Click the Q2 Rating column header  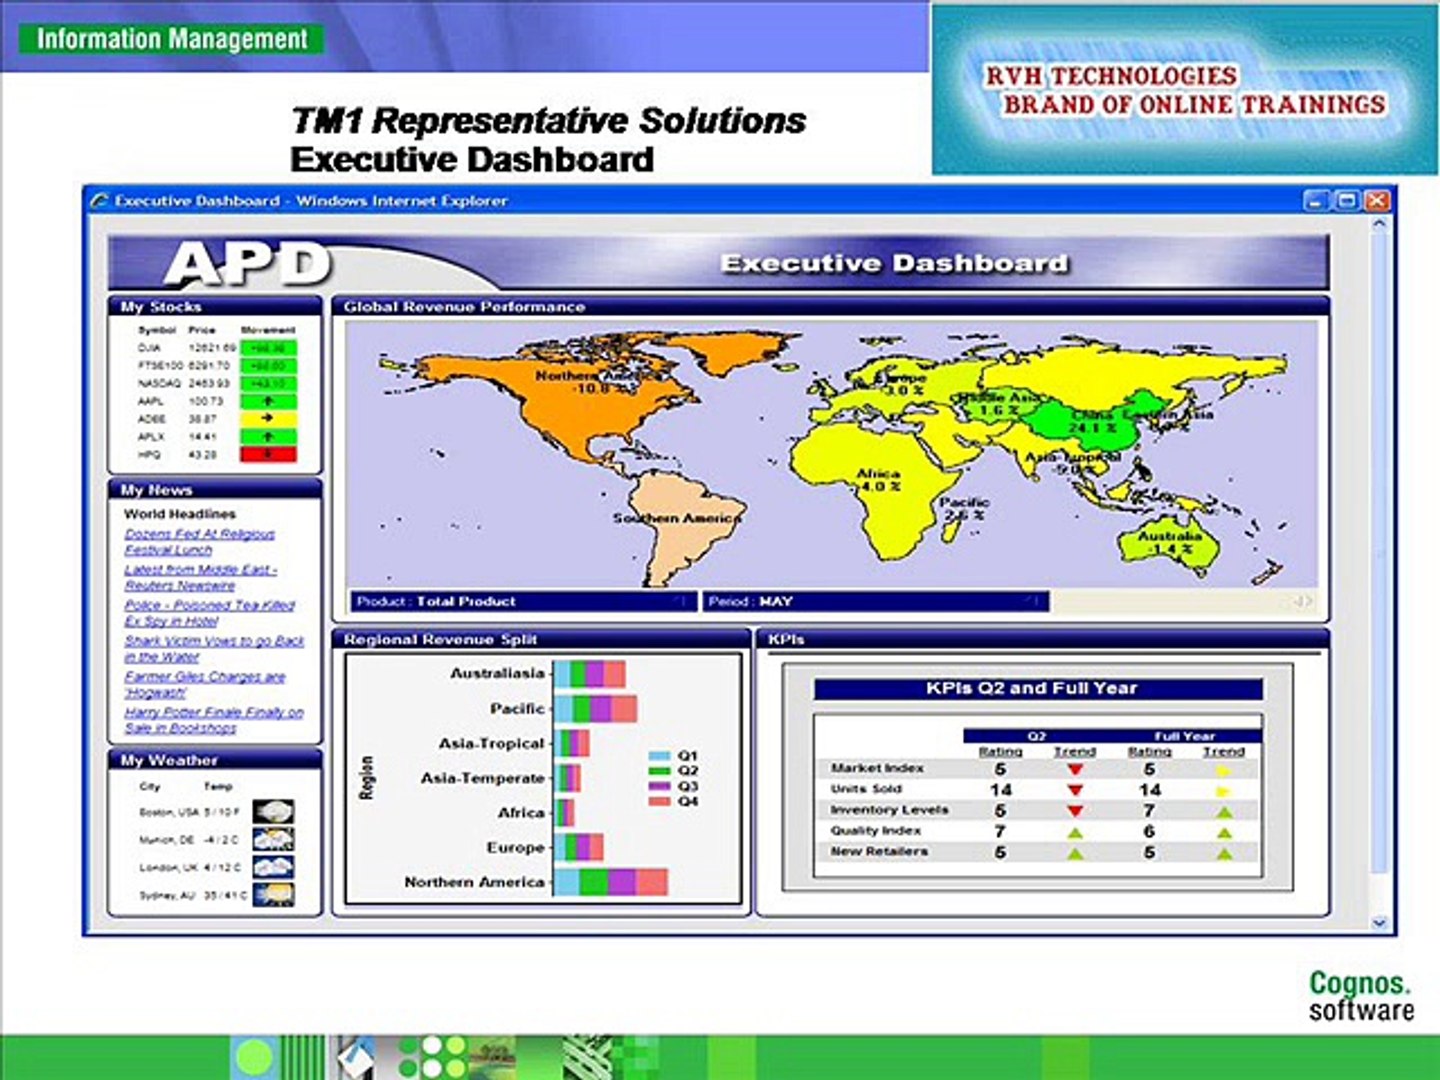click(1000, 751)
